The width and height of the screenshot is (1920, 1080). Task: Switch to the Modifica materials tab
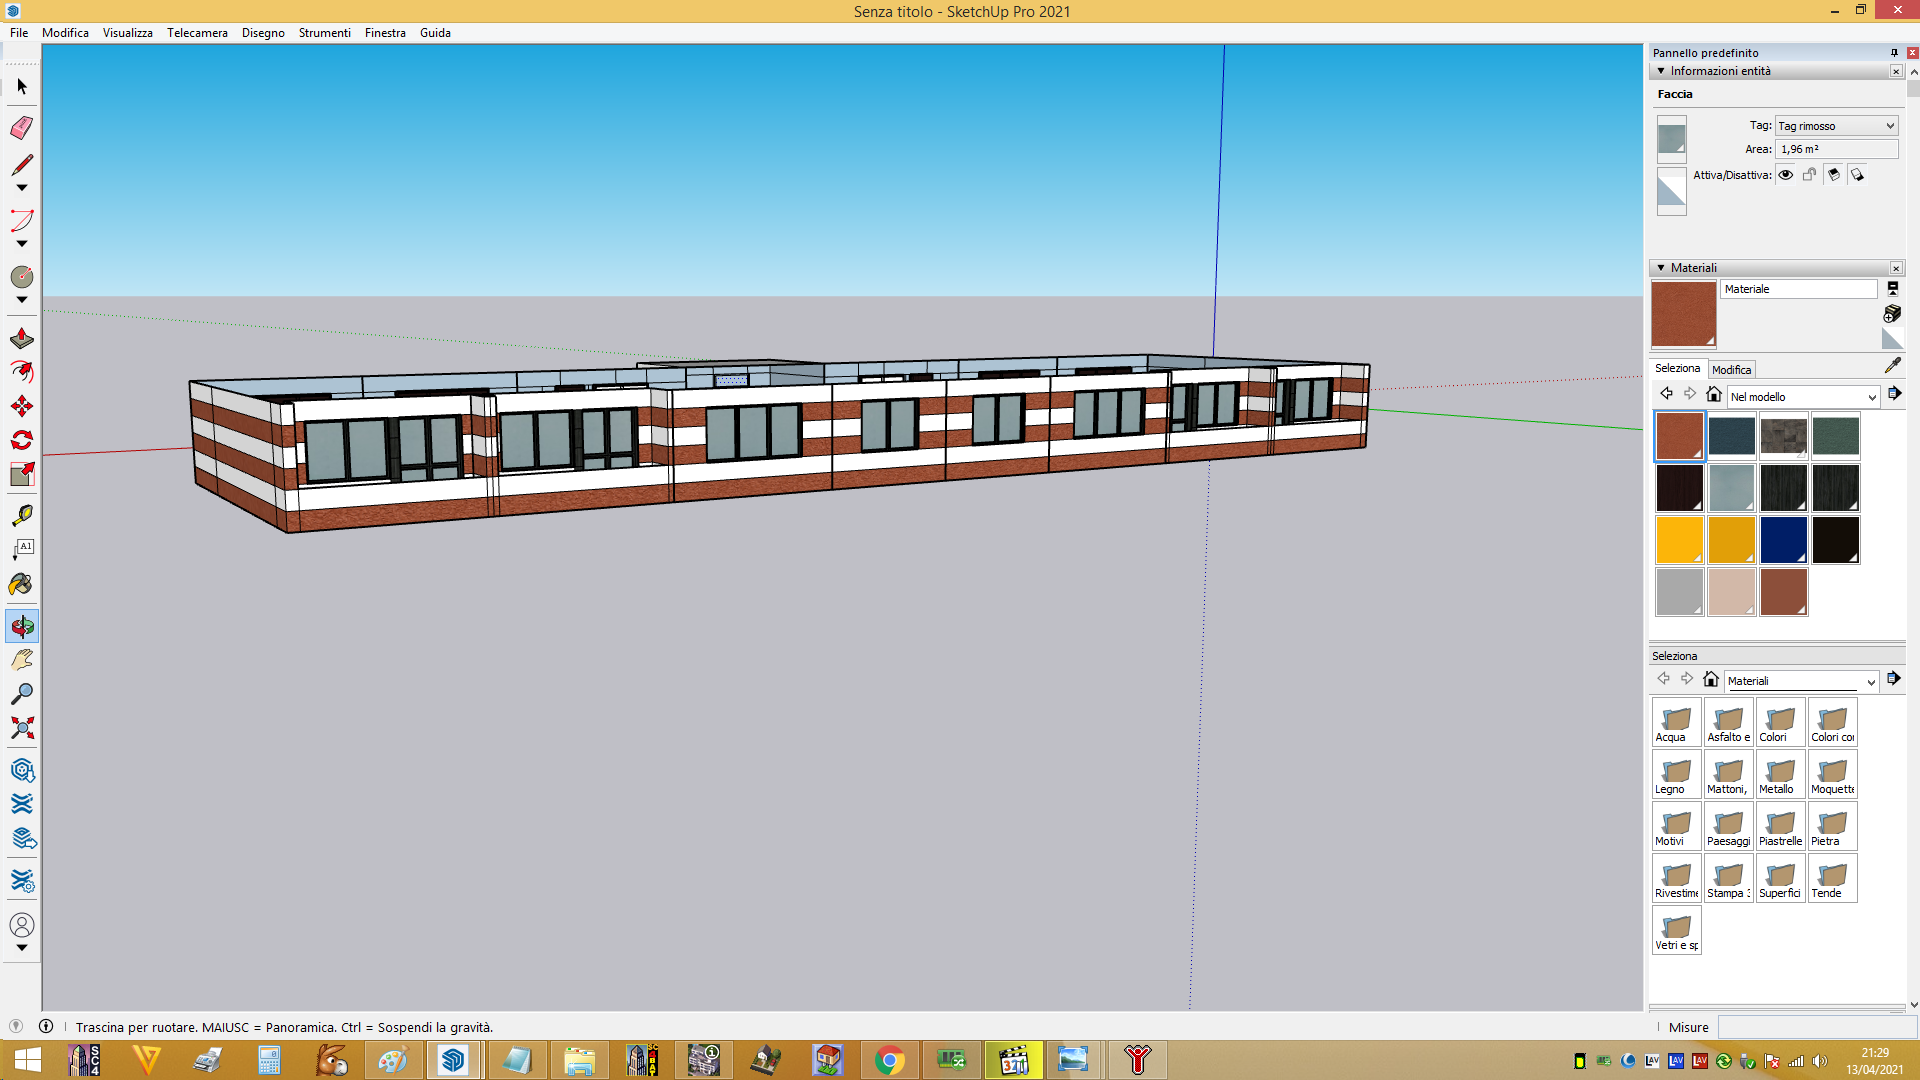(1732, 370)
